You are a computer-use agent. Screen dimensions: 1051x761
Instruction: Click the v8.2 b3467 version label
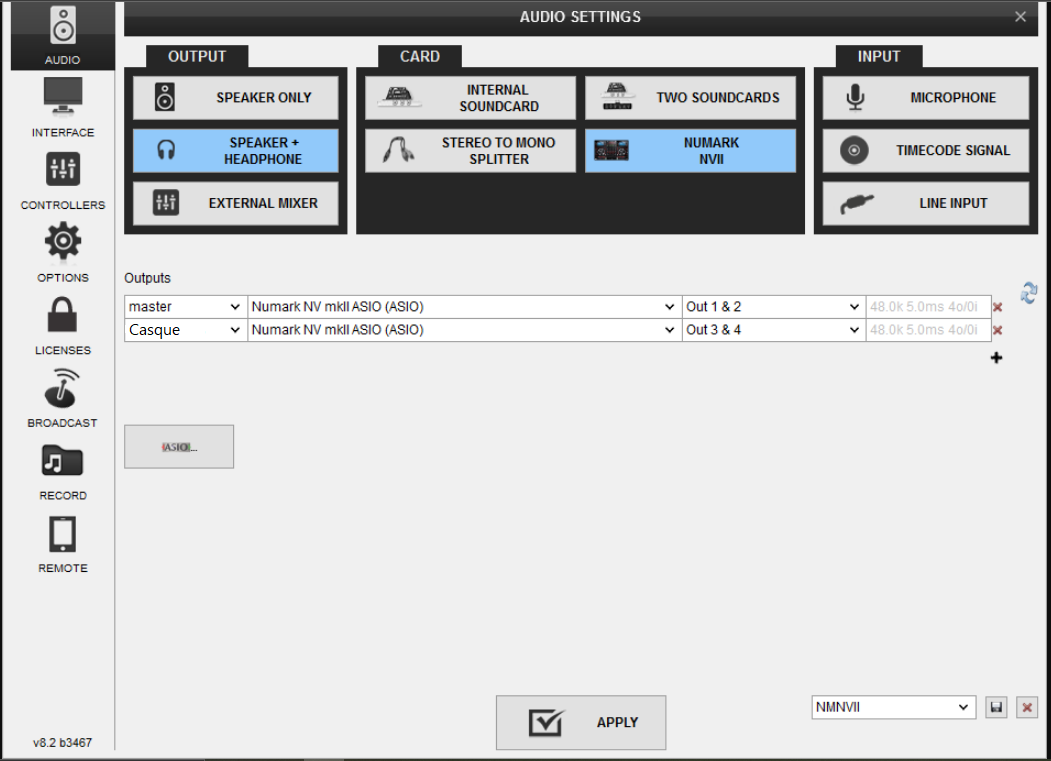(62, 743)
